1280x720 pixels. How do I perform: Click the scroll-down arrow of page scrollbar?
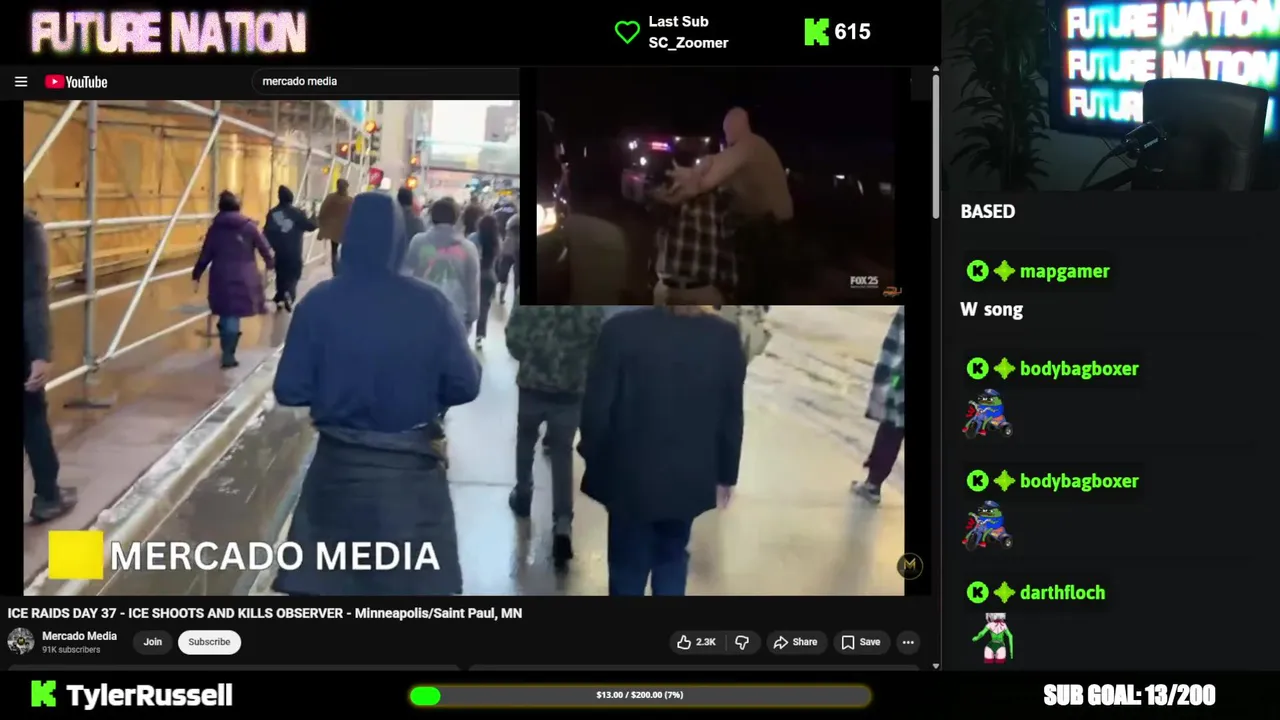tap(935, 665)
